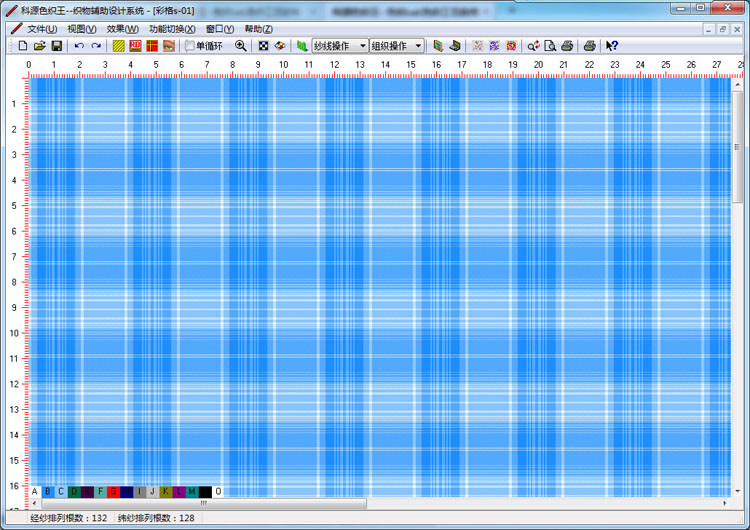This screenshot has height=530, width=750.
Task: Open the 帮助(Z) menu
Action: (259, 29)
